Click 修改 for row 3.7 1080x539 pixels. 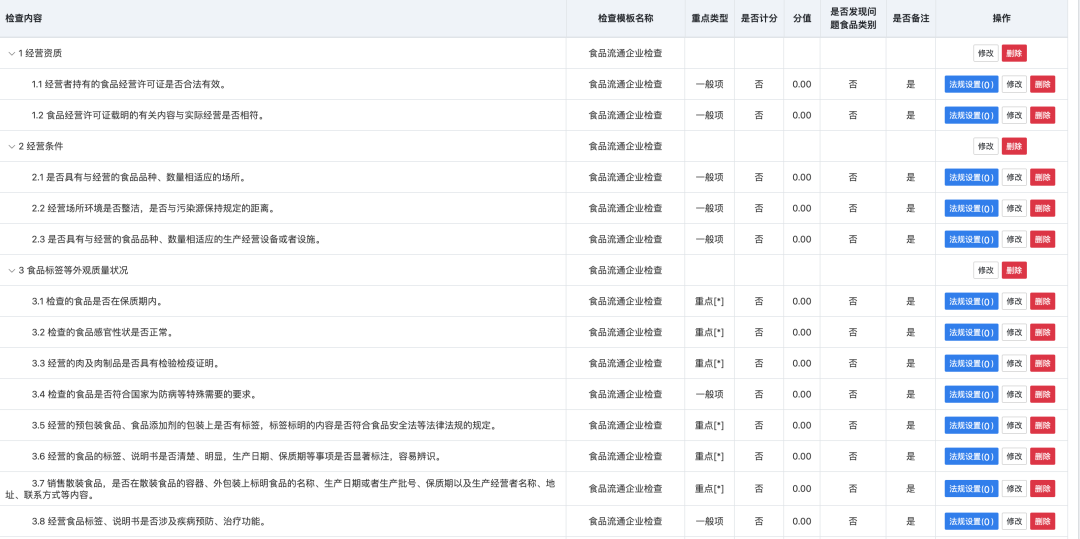point(1014,489)
